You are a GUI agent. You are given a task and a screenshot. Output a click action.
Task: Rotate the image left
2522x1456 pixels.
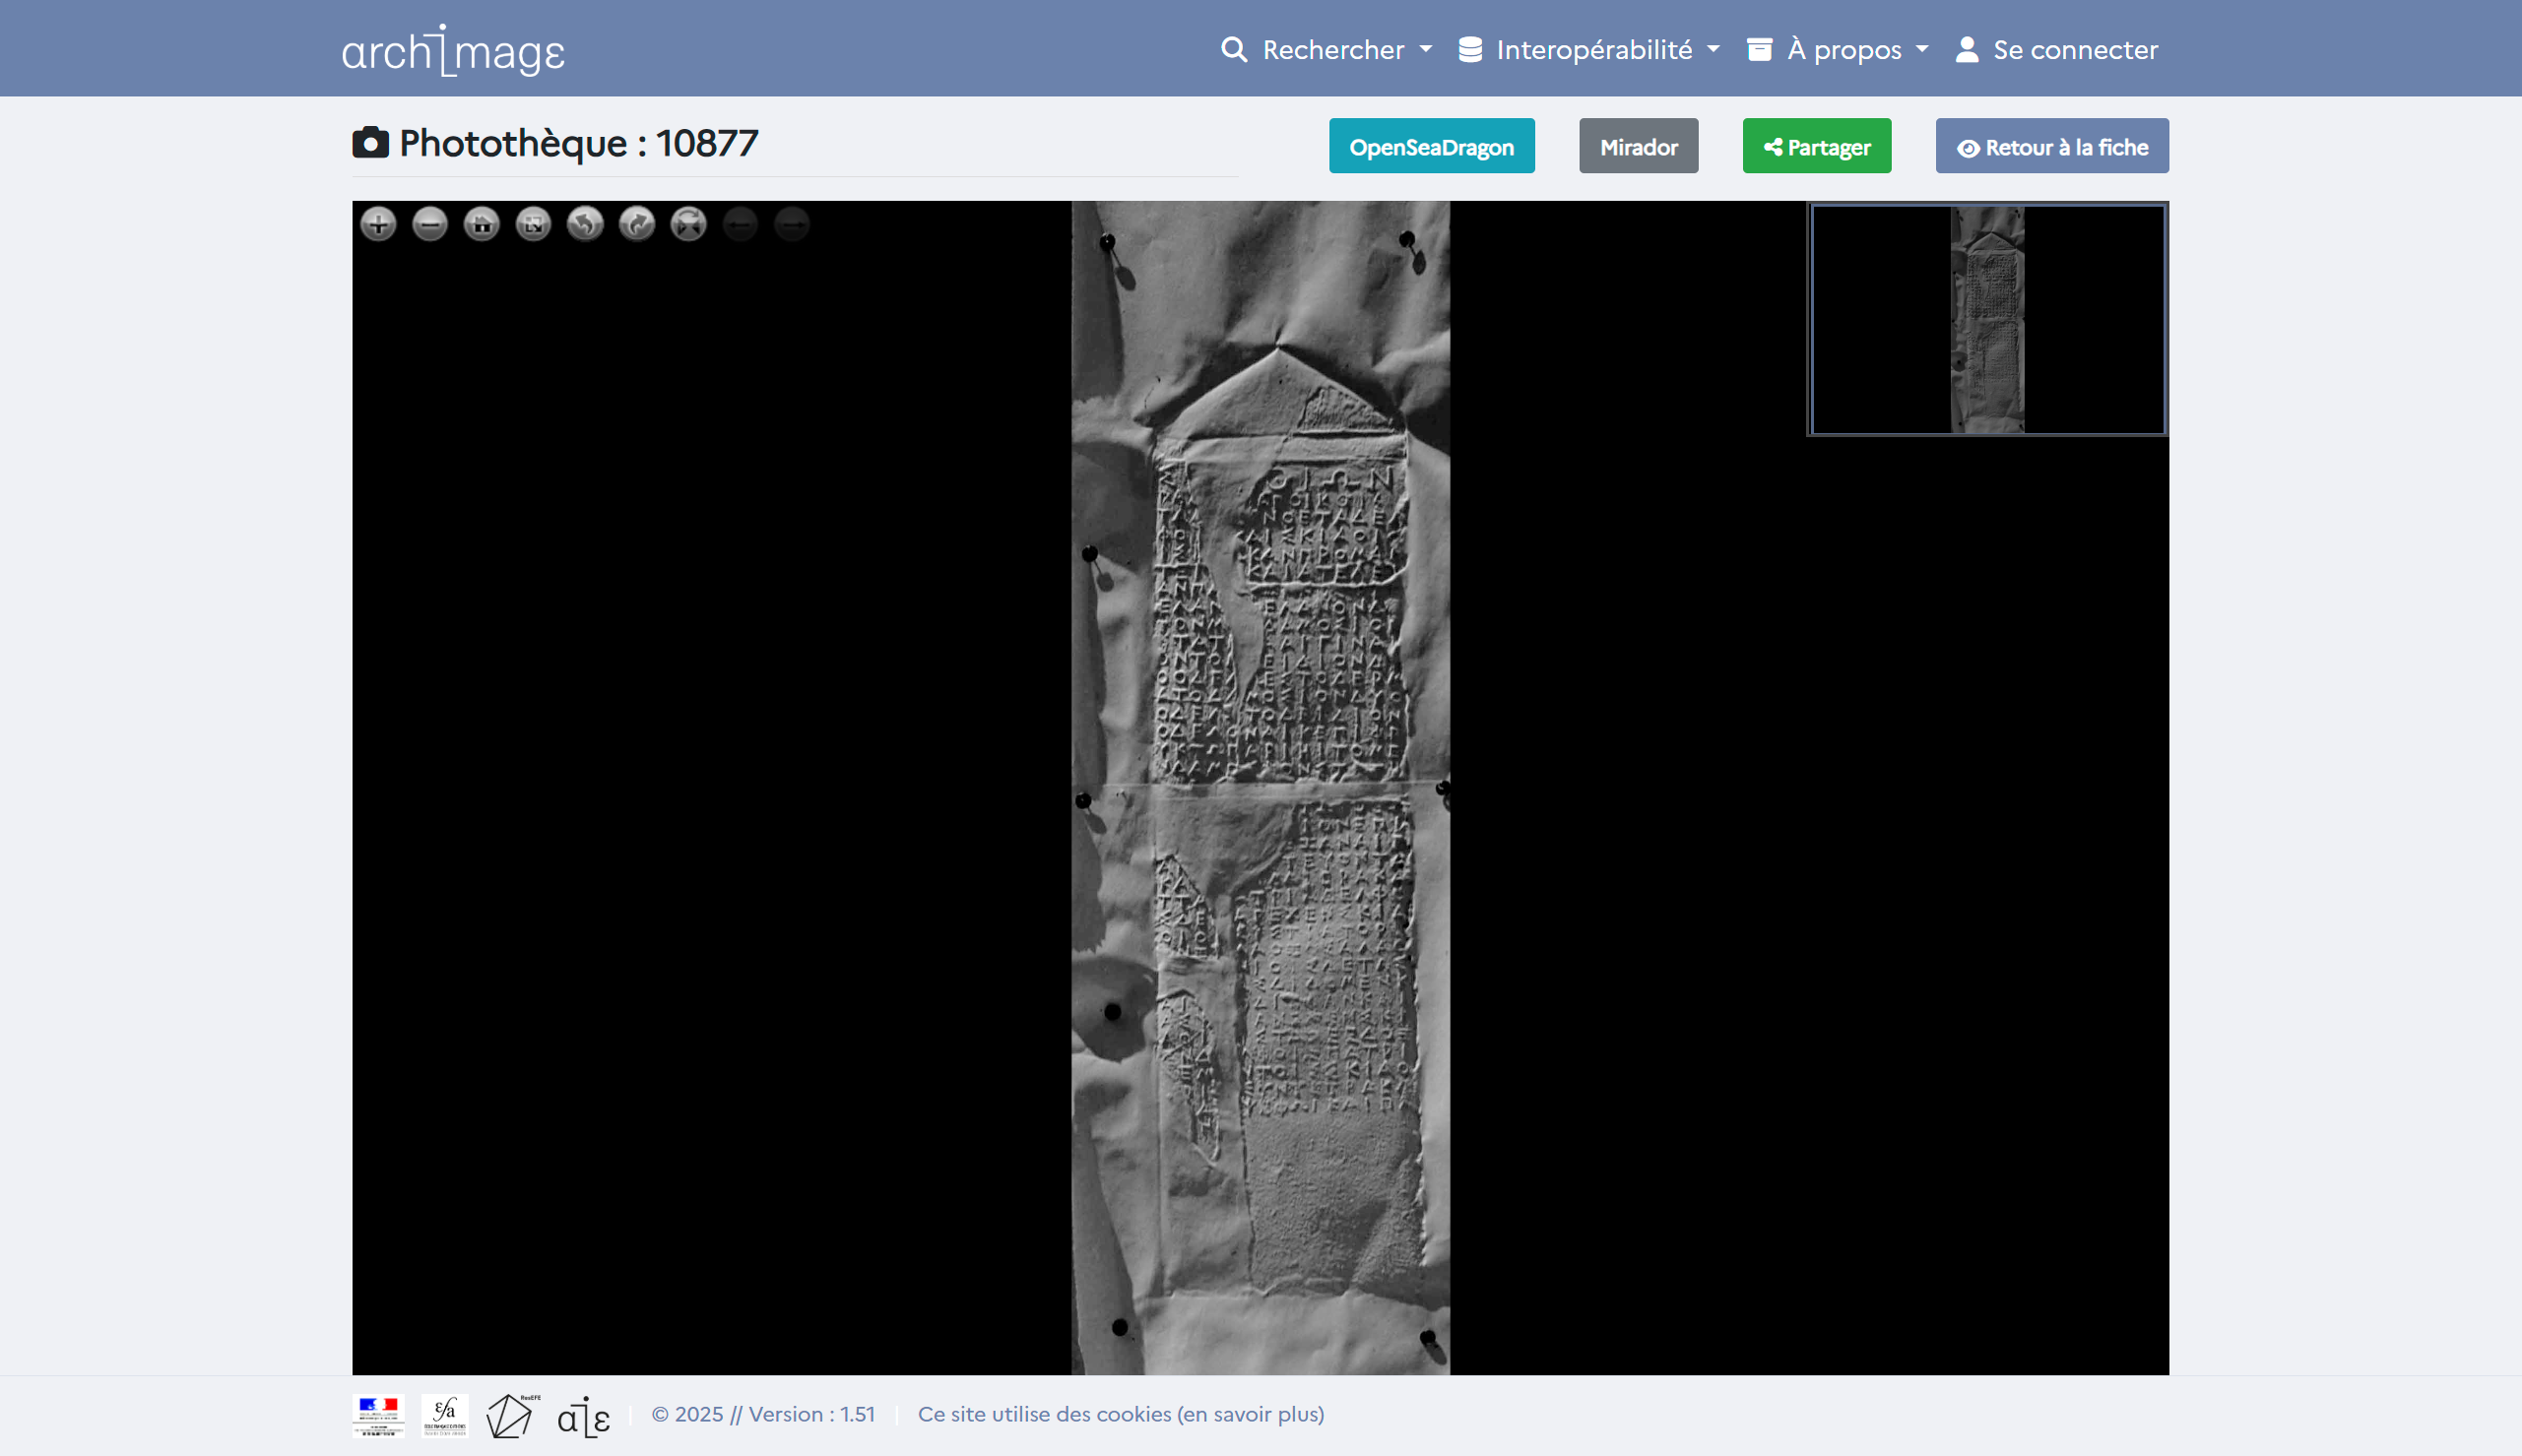pos(585,224)
